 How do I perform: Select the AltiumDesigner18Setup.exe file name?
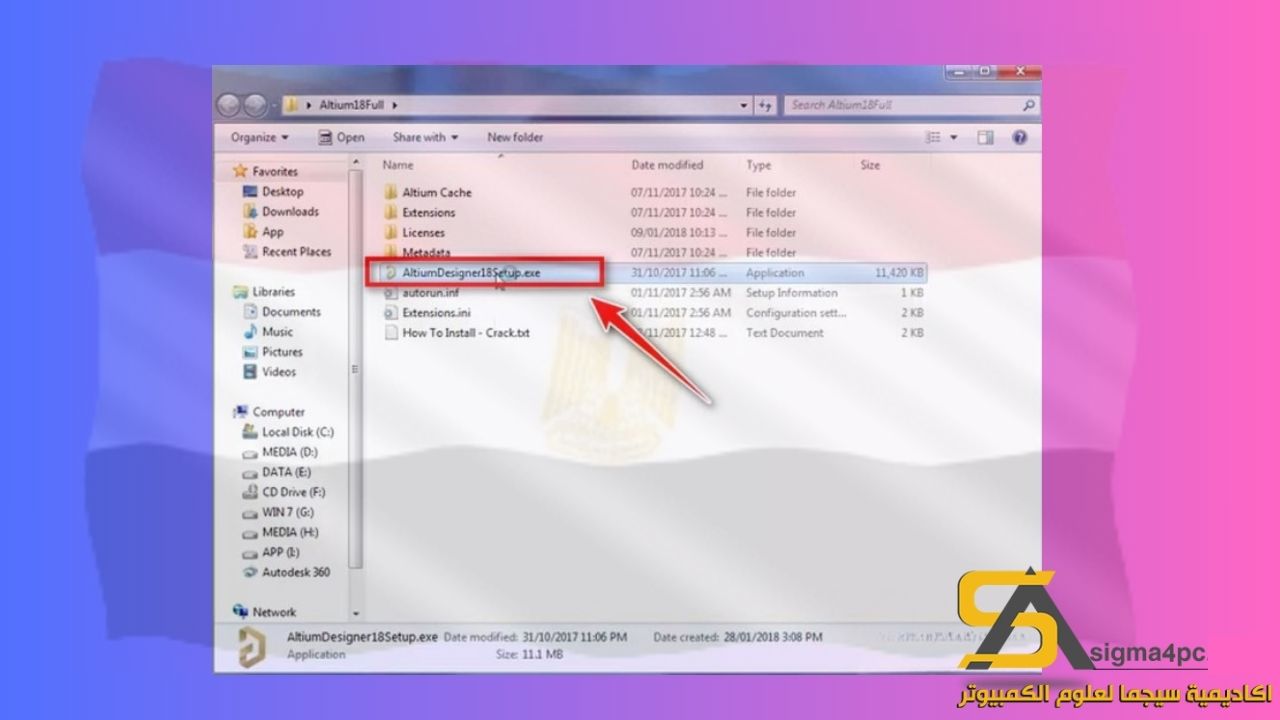pos(471,273)
